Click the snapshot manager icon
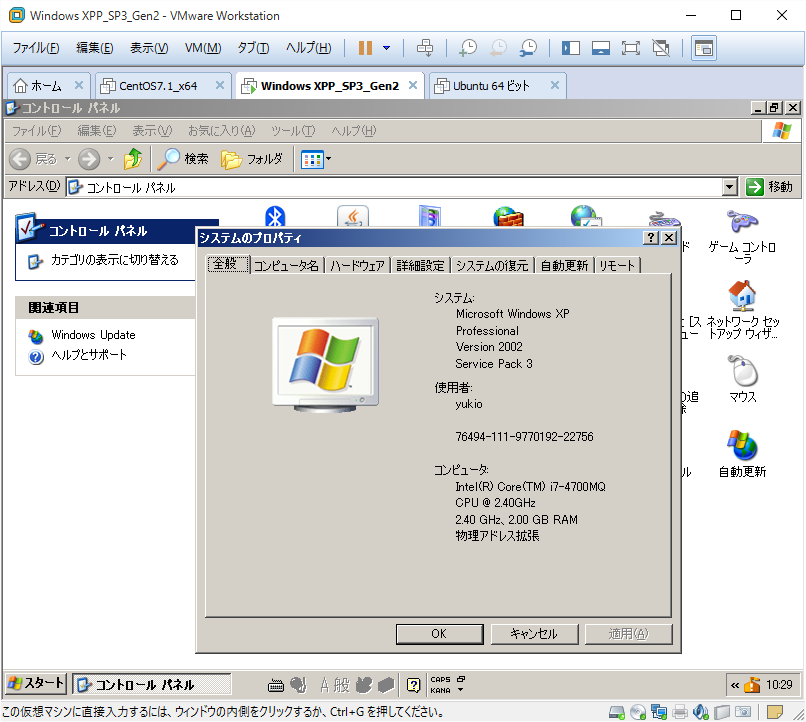Screen dimensions: 806x722 tap(528, 48)
